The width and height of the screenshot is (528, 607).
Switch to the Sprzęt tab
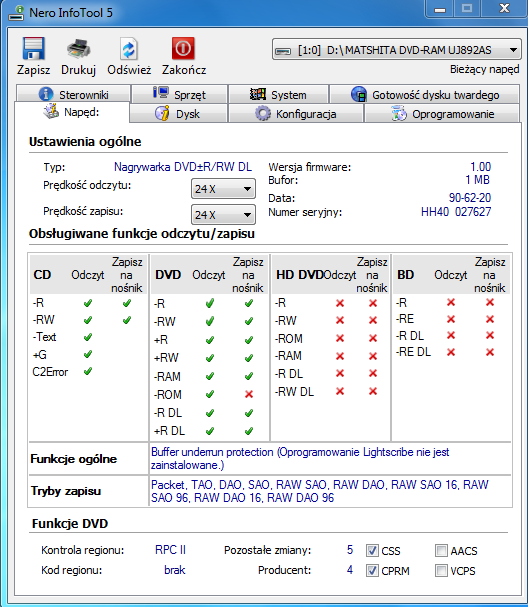coord(179,94)
